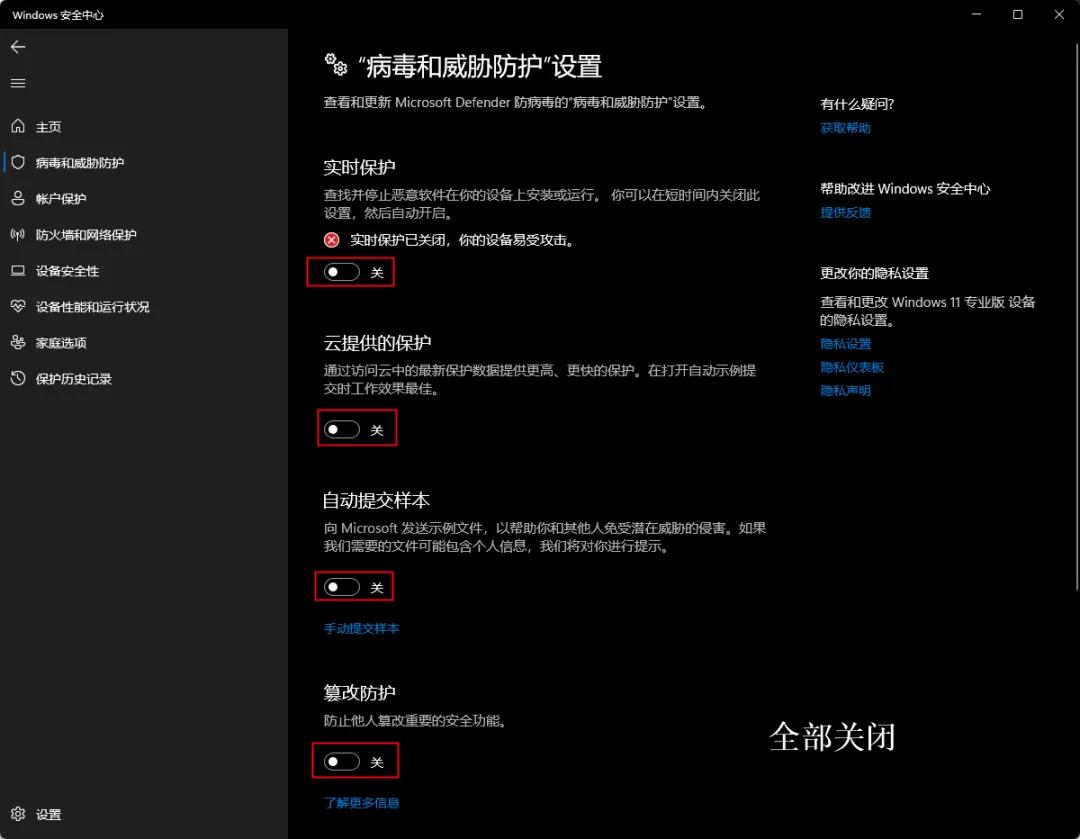
Task: Click the 更改你的隐私设置 heading
Action: (x=874, y=273)
